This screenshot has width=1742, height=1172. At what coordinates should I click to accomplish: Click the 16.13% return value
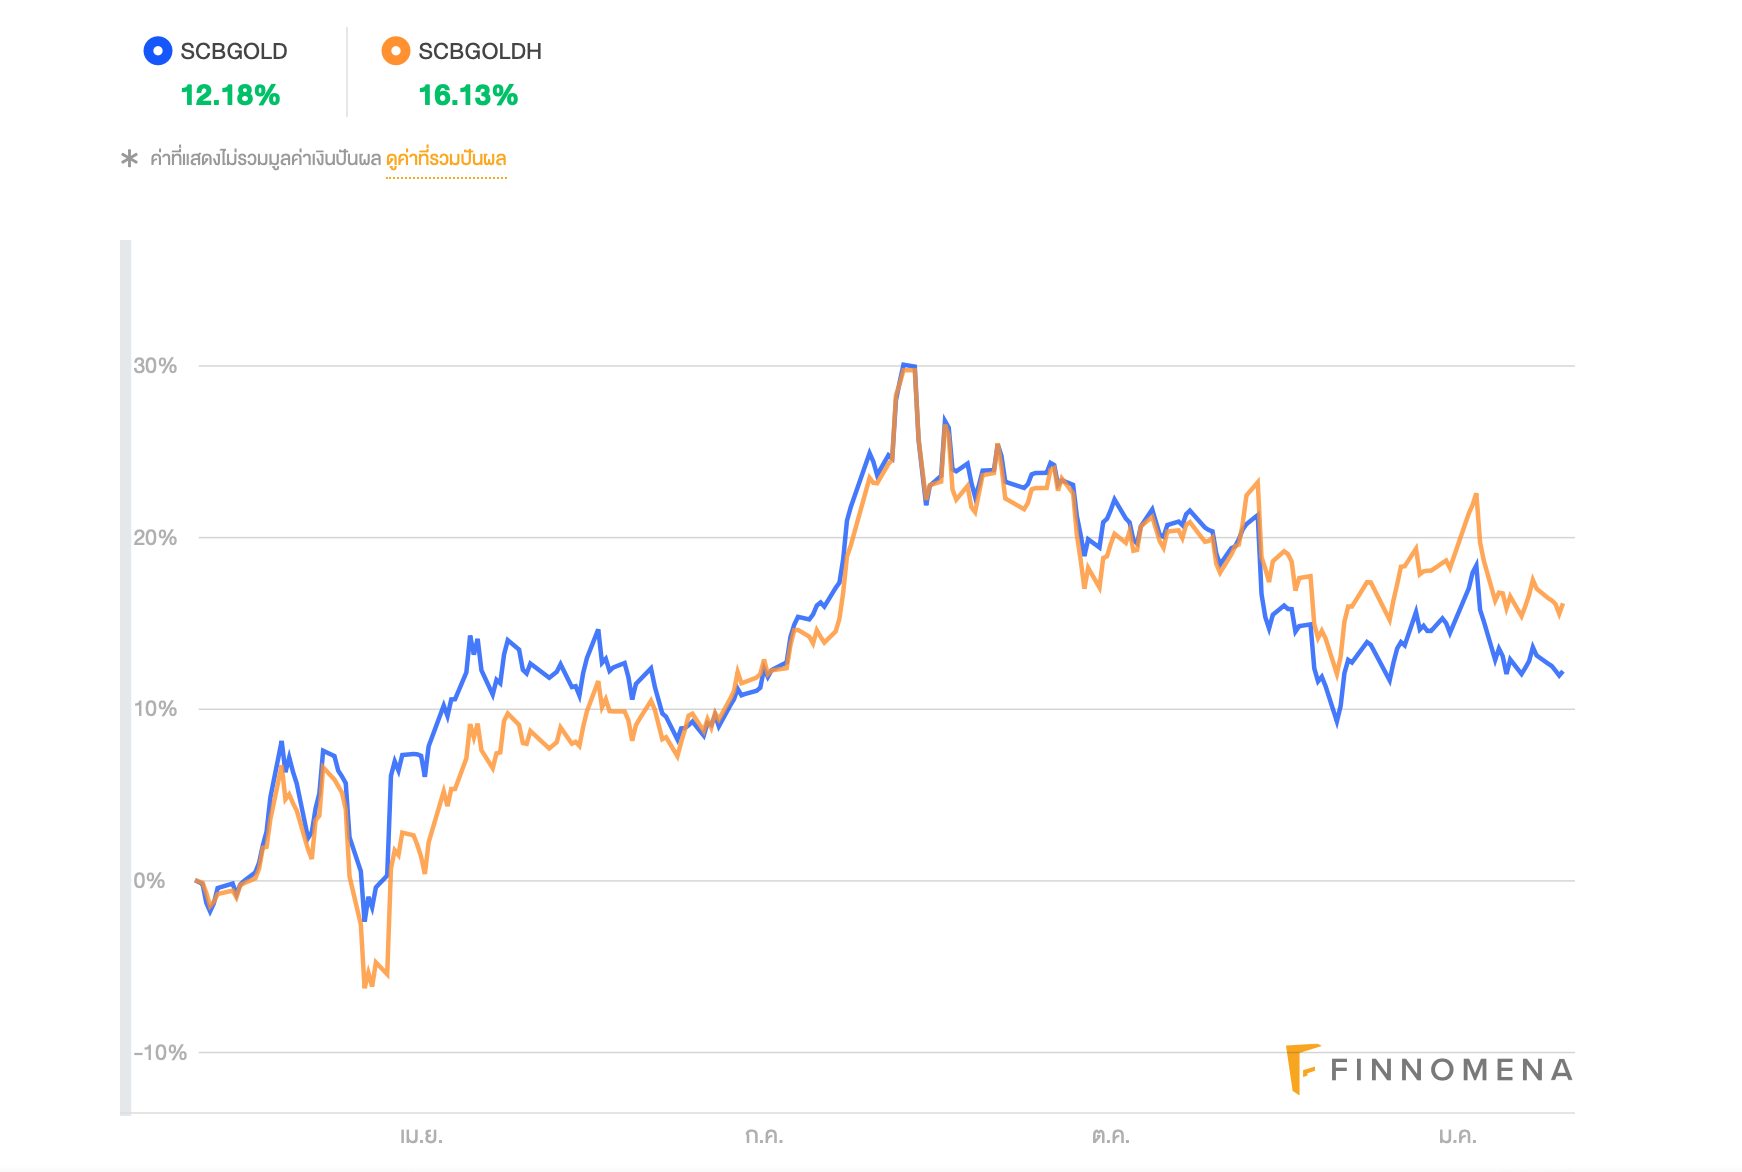pos(468,96)
